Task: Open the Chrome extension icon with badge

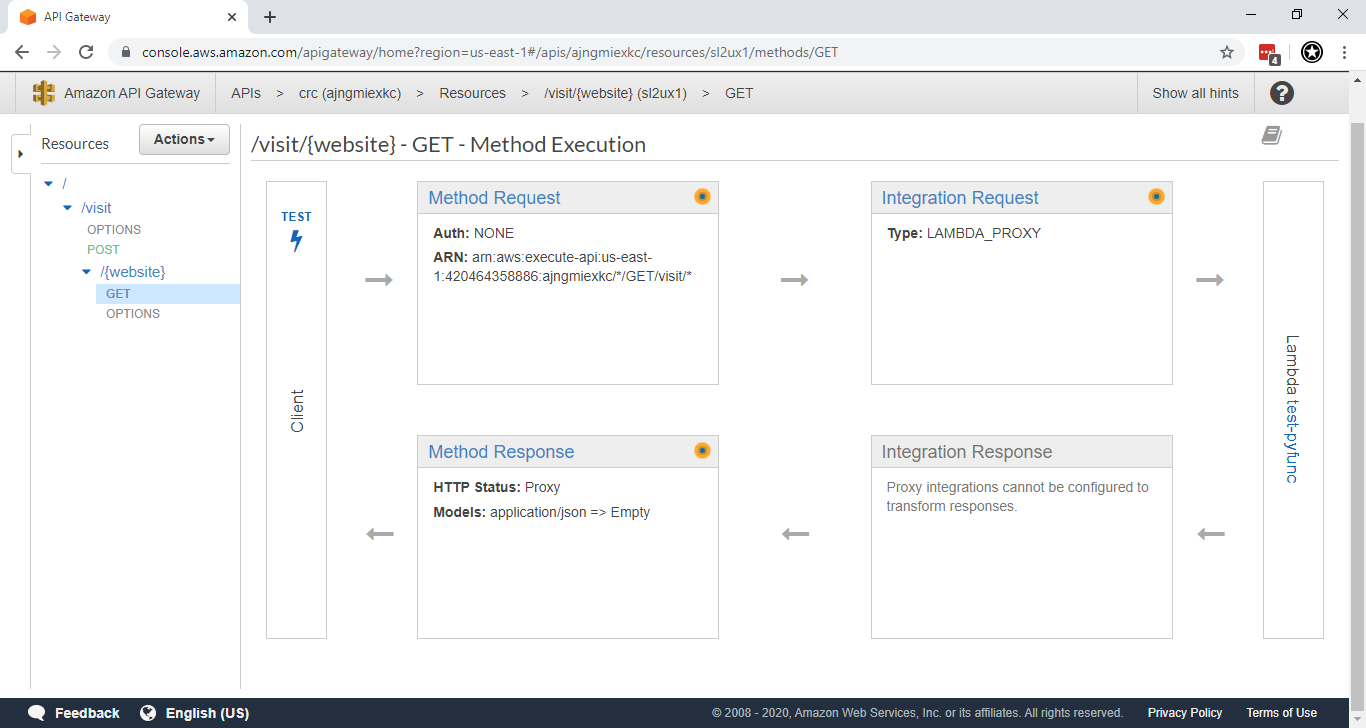Action: coord(1268,52)
